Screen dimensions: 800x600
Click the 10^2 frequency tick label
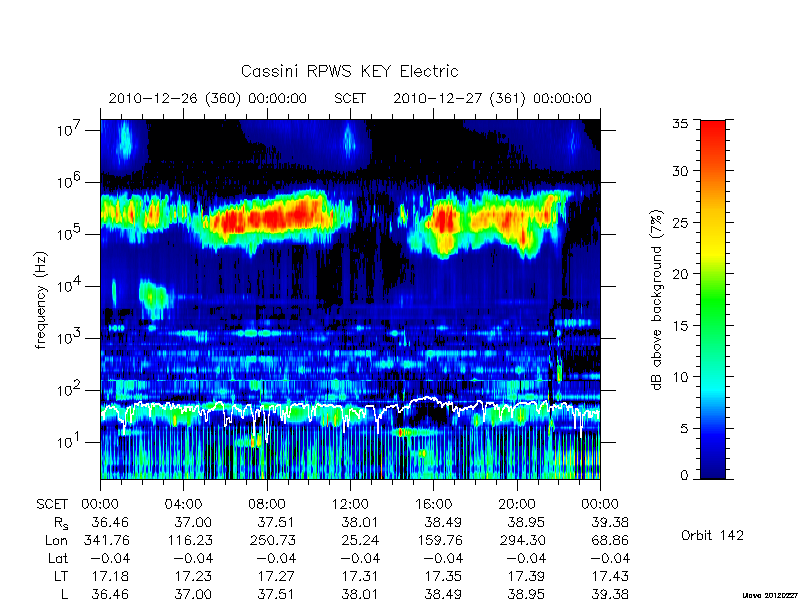click(70, 390)
